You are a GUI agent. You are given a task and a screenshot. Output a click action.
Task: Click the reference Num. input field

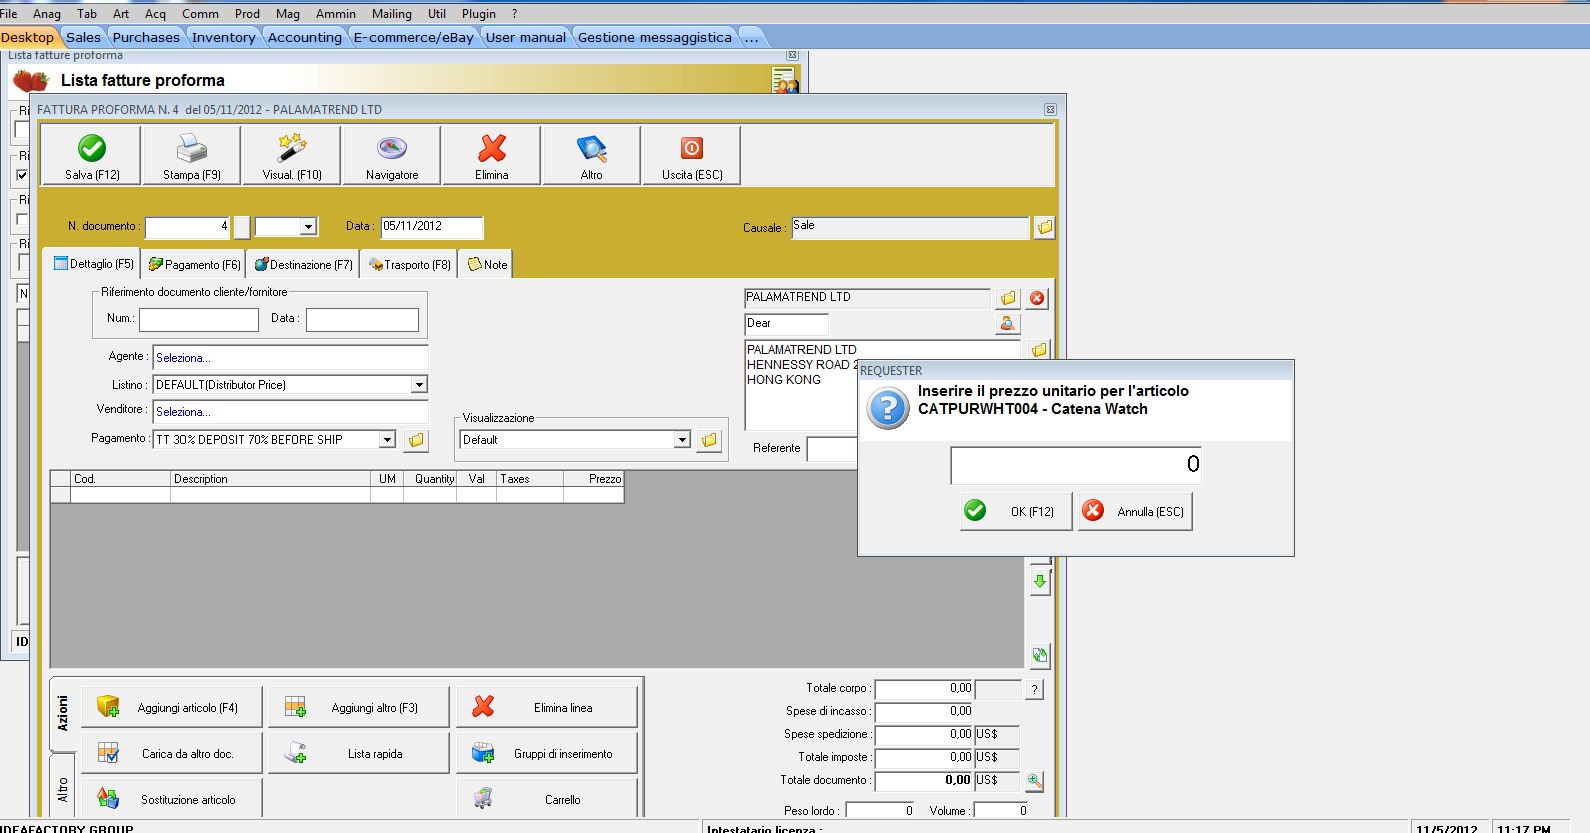coord(199,319)
